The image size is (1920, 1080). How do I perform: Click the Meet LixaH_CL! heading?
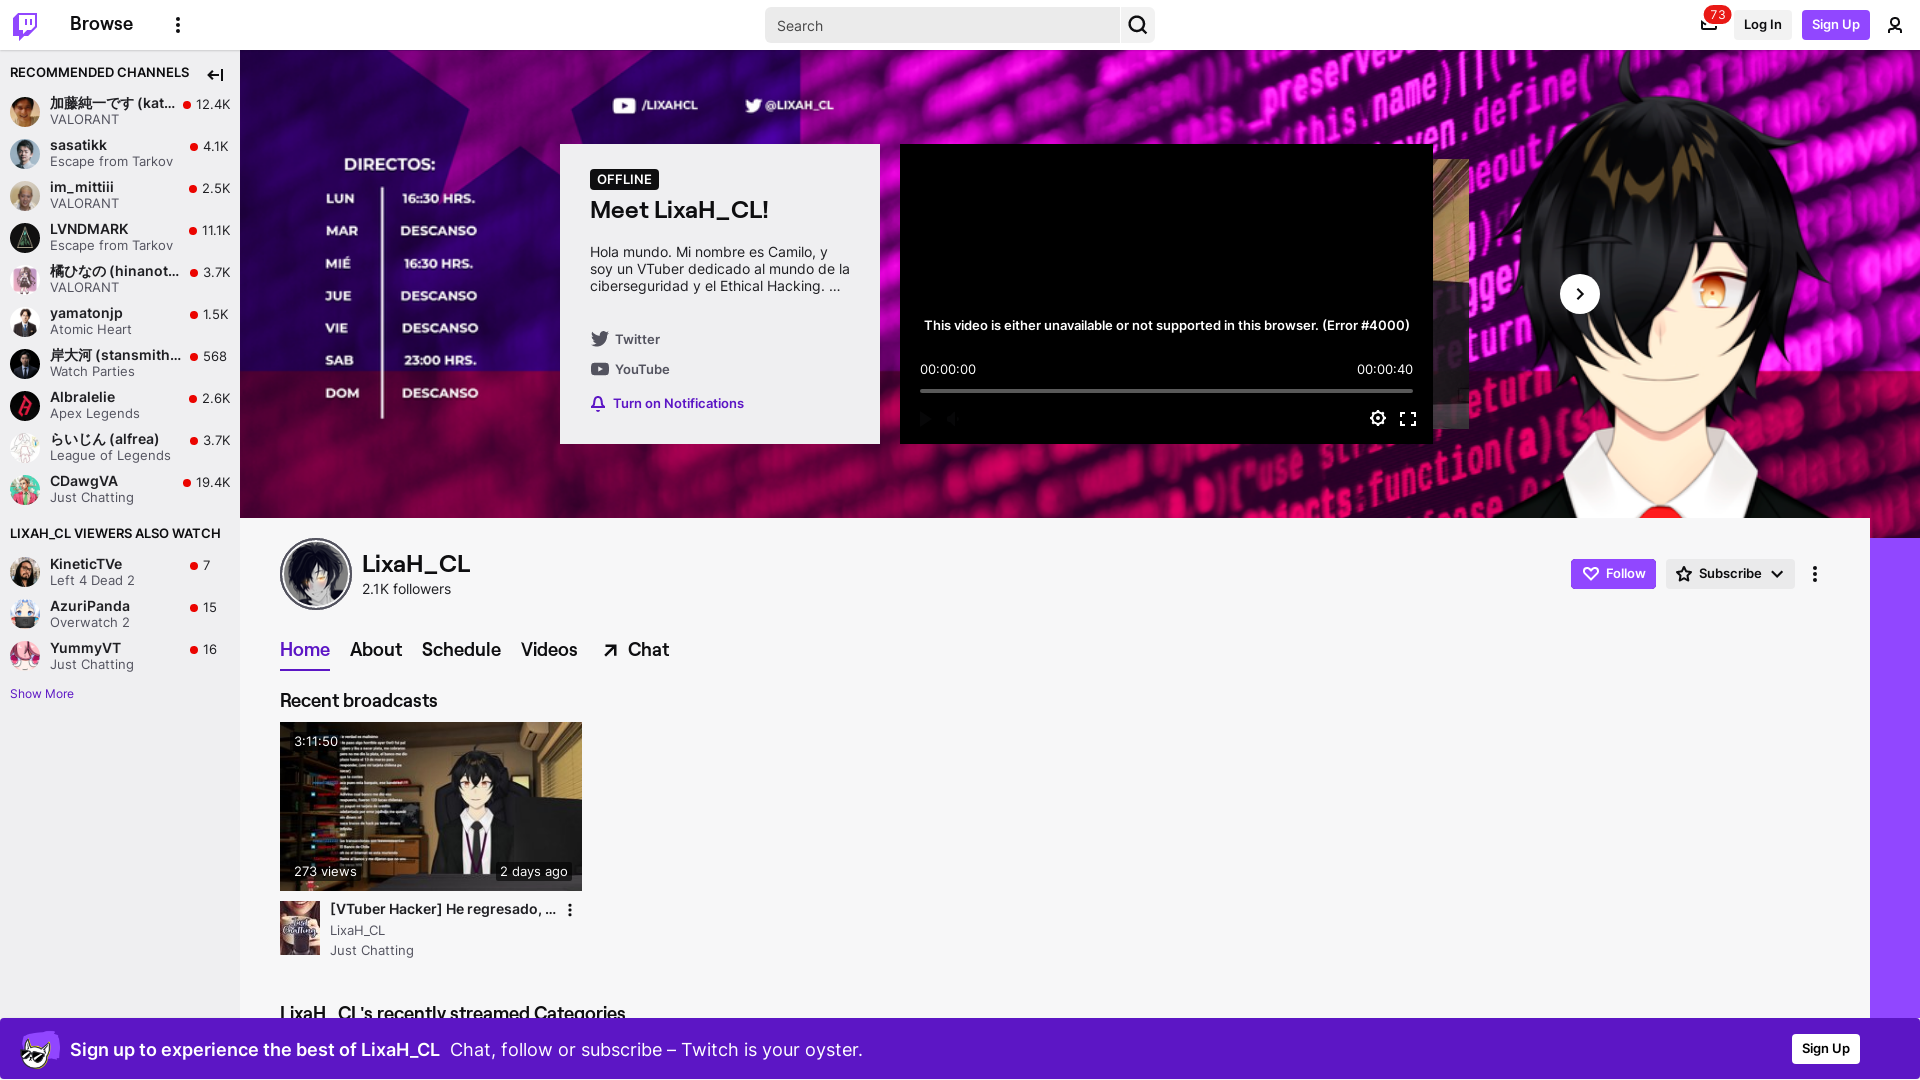click(679, 210)
